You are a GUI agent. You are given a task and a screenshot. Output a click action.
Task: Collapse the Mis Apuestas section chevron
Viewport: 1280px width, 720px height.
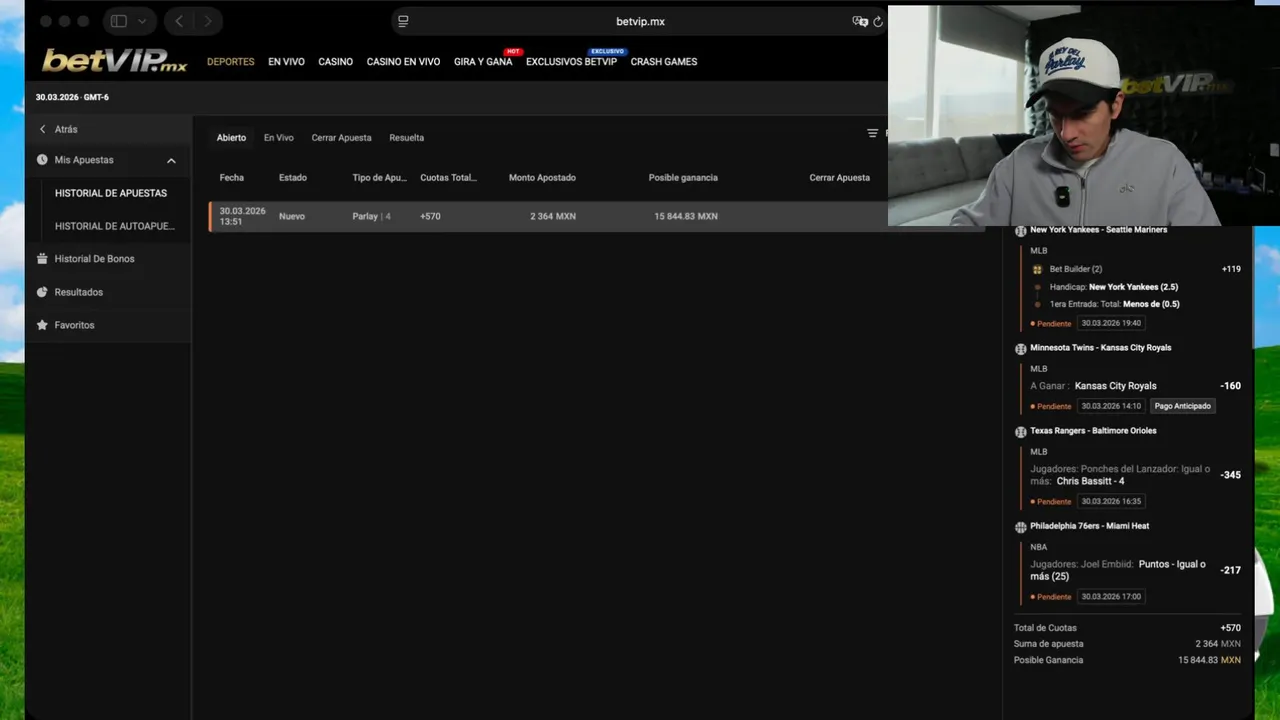(x=171, y=160)
